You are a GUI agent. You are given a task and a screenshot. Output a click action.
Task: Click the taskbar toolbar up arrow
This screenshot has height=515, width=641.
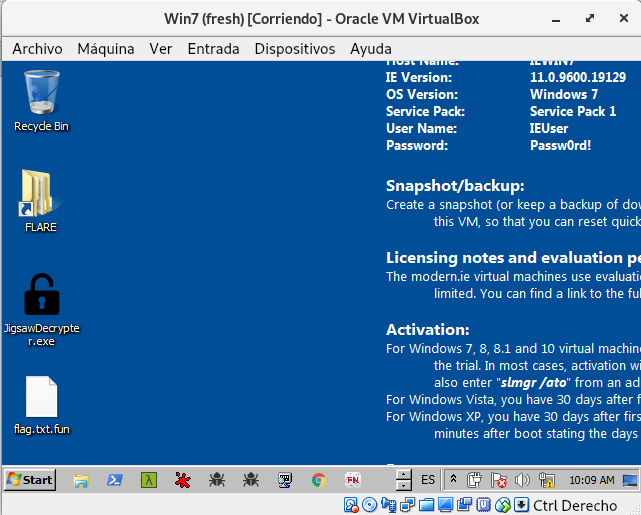click(x=403, y=475)
